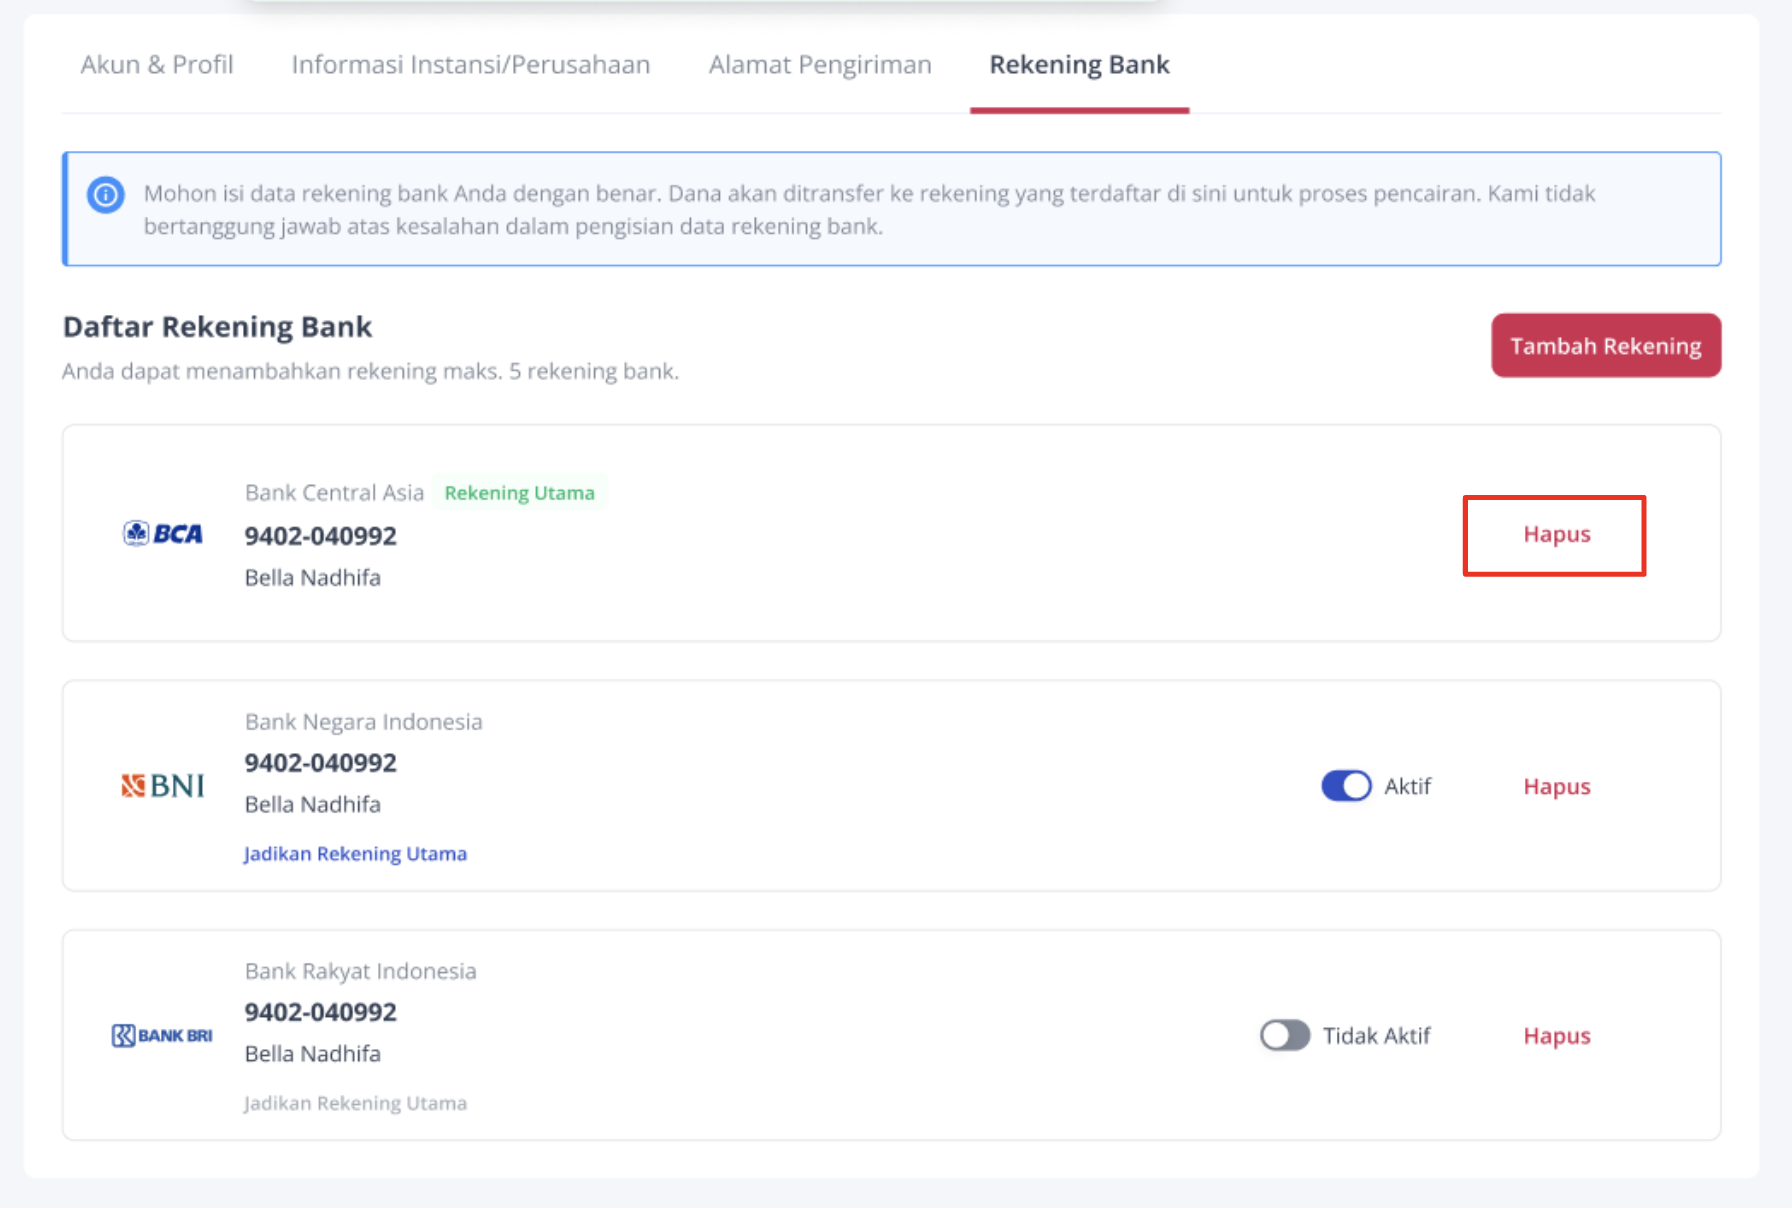Image resolution: width=1792 pixels, height=1208 pixels.
Task: Select the Rekening Bank tab
Action: coord(1079,65)
